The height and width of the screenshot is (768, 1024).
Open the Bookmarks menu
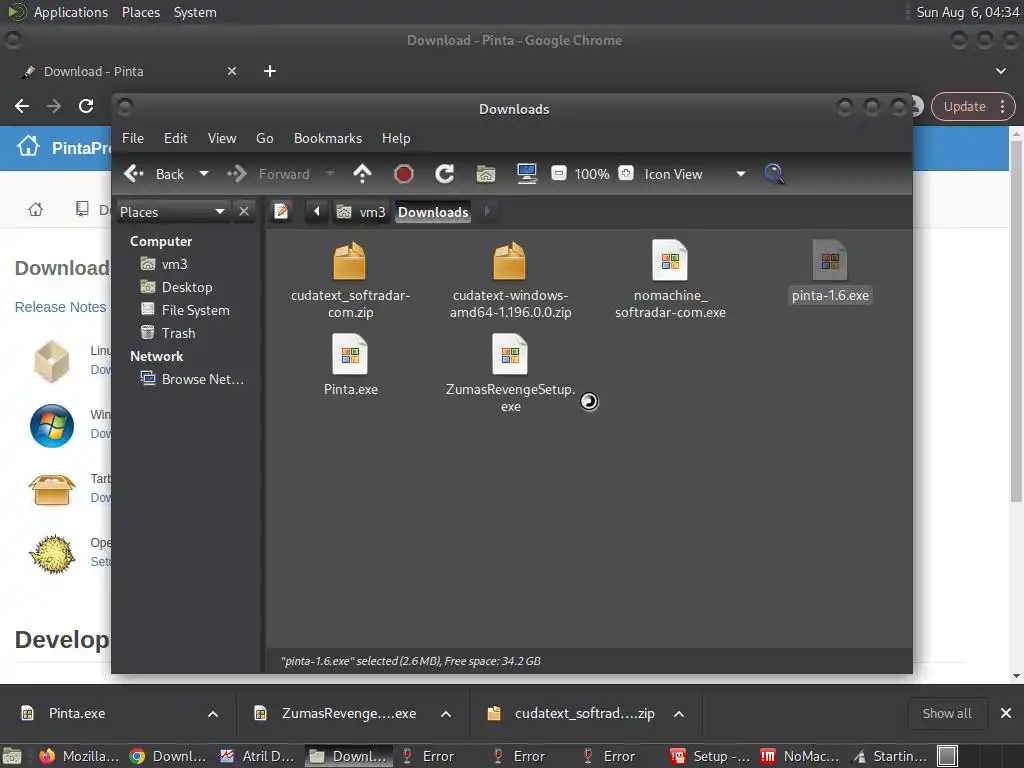(x=328, y=138)
